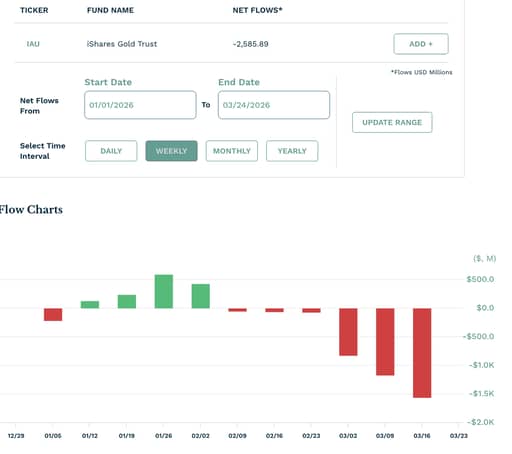The height and width of the screenshot is (454, 512).
Task: Open the IAU ticker link
Action: point(33,44)
